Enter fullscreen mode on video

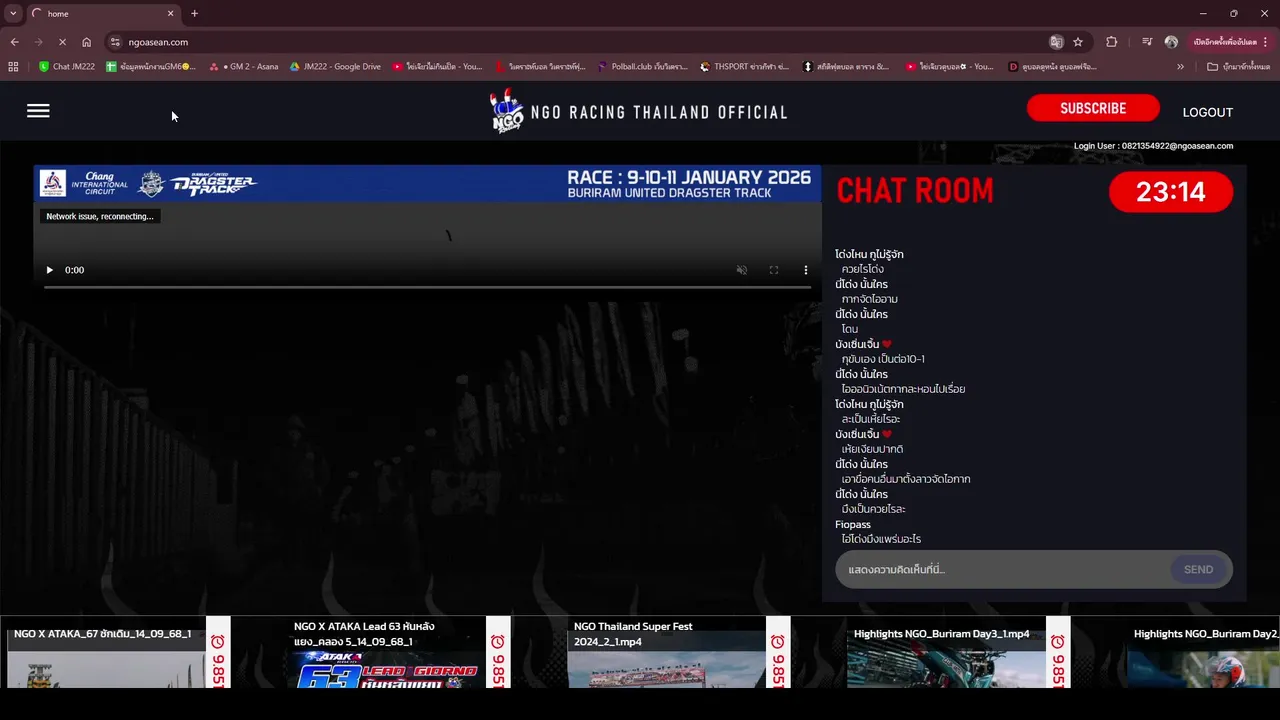click(x=773, y=270)
